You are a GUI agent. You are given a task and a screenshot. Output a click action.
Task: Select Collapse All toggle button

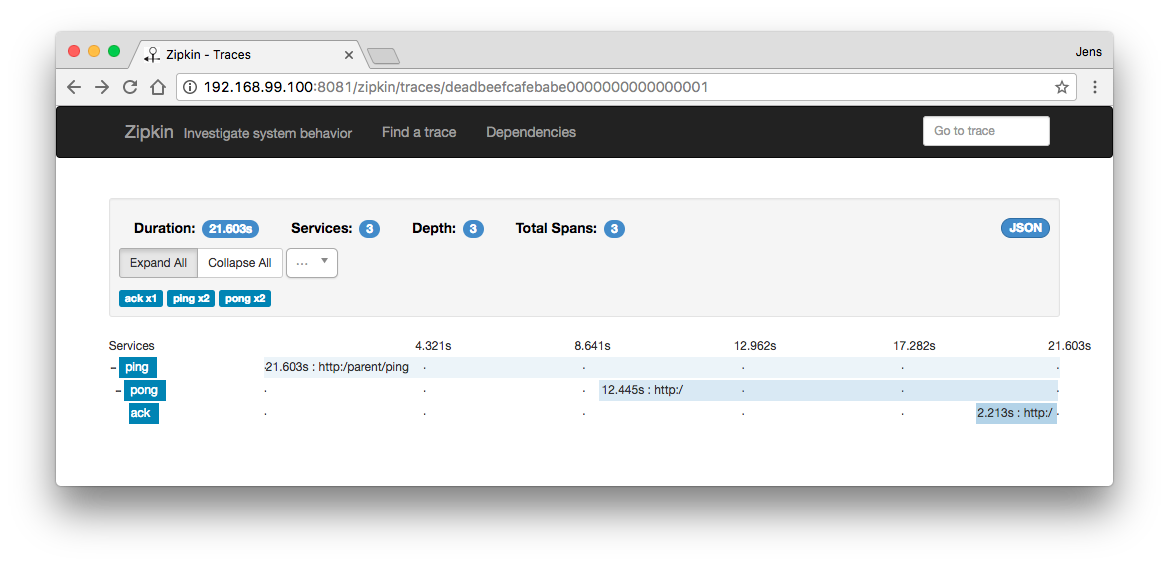click(x=239, y=262)
